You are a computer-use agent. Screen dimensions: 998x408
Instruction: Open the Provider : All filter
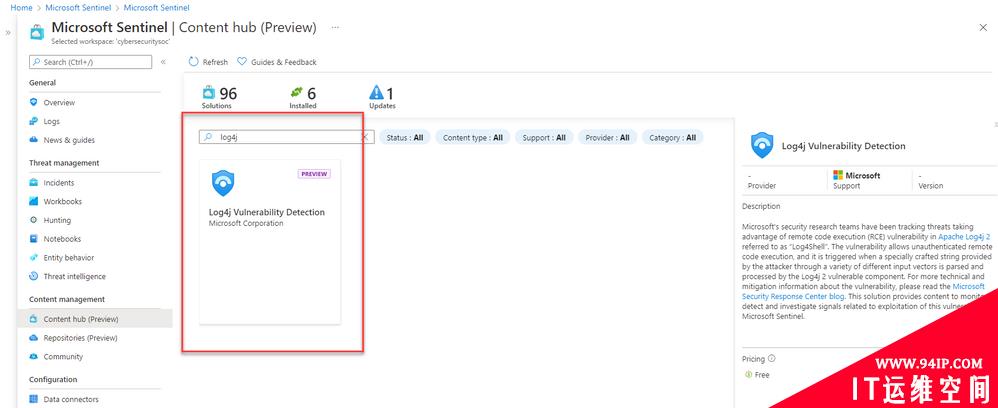(x=607, y=137)
